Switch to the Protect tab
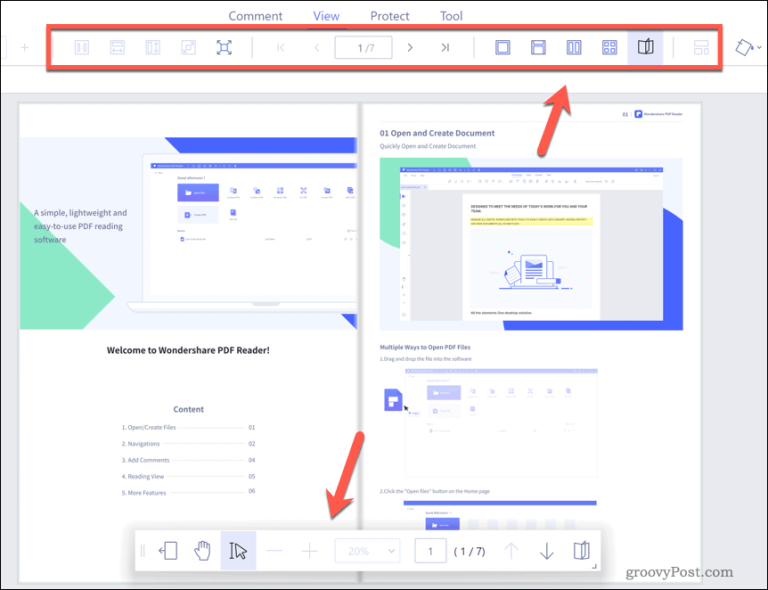Viewport: 768px width, 590px height. click(390, 16)
